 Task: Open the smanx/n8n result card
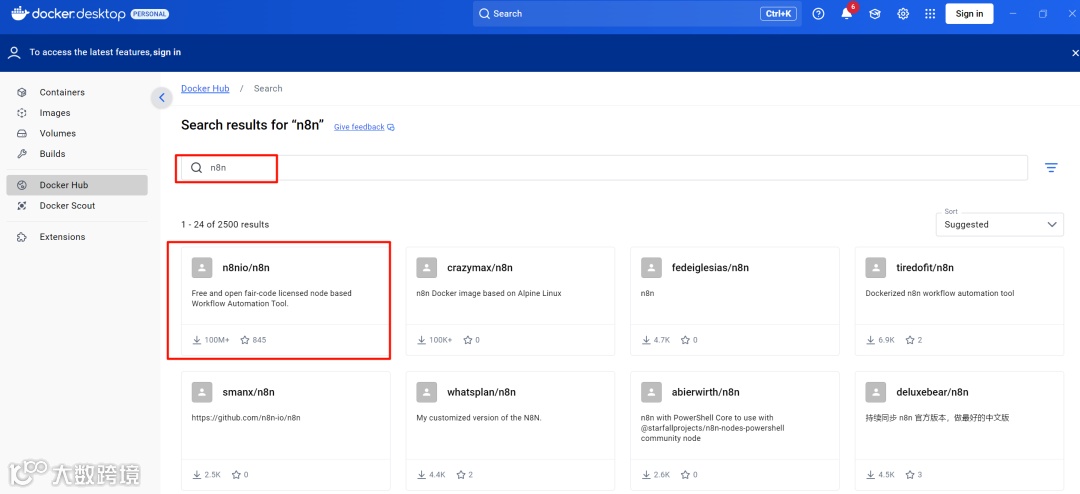[286, 433]
